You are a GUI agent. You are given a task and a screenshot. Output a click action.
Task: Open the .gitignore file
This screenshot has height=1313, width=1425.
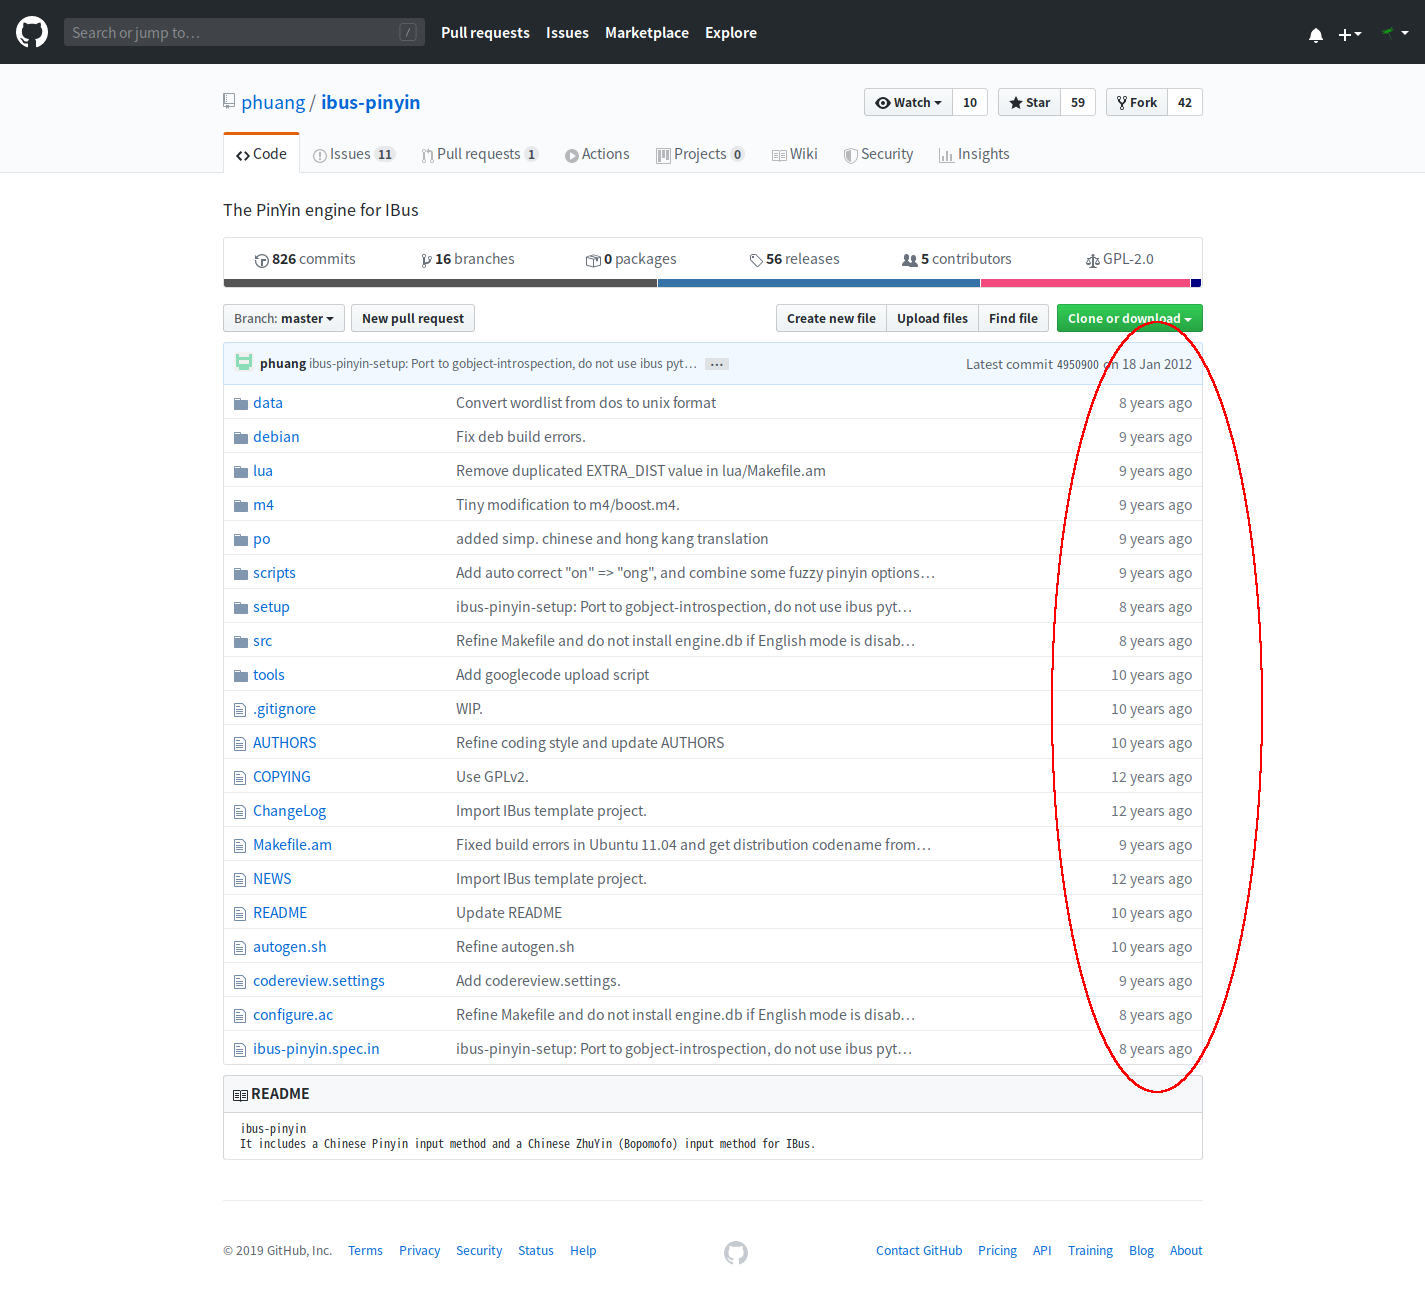click(284, 709)
